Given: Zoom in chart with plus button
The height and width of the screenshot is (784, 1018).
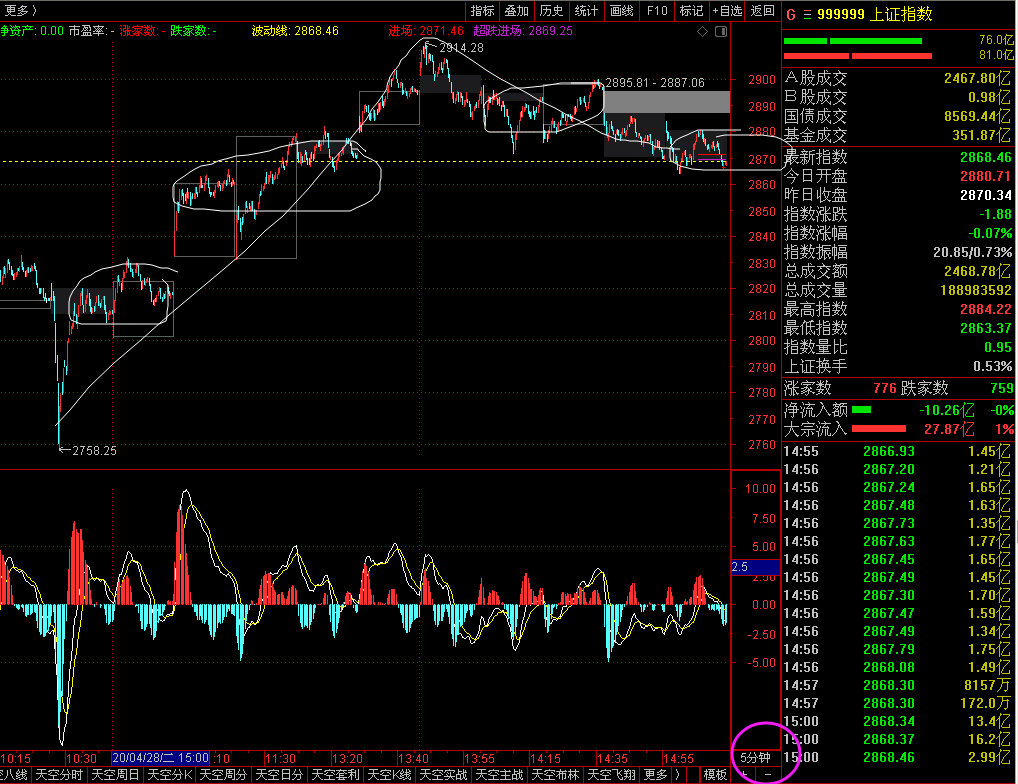Looking at the screenshot, I should point(743,775).
